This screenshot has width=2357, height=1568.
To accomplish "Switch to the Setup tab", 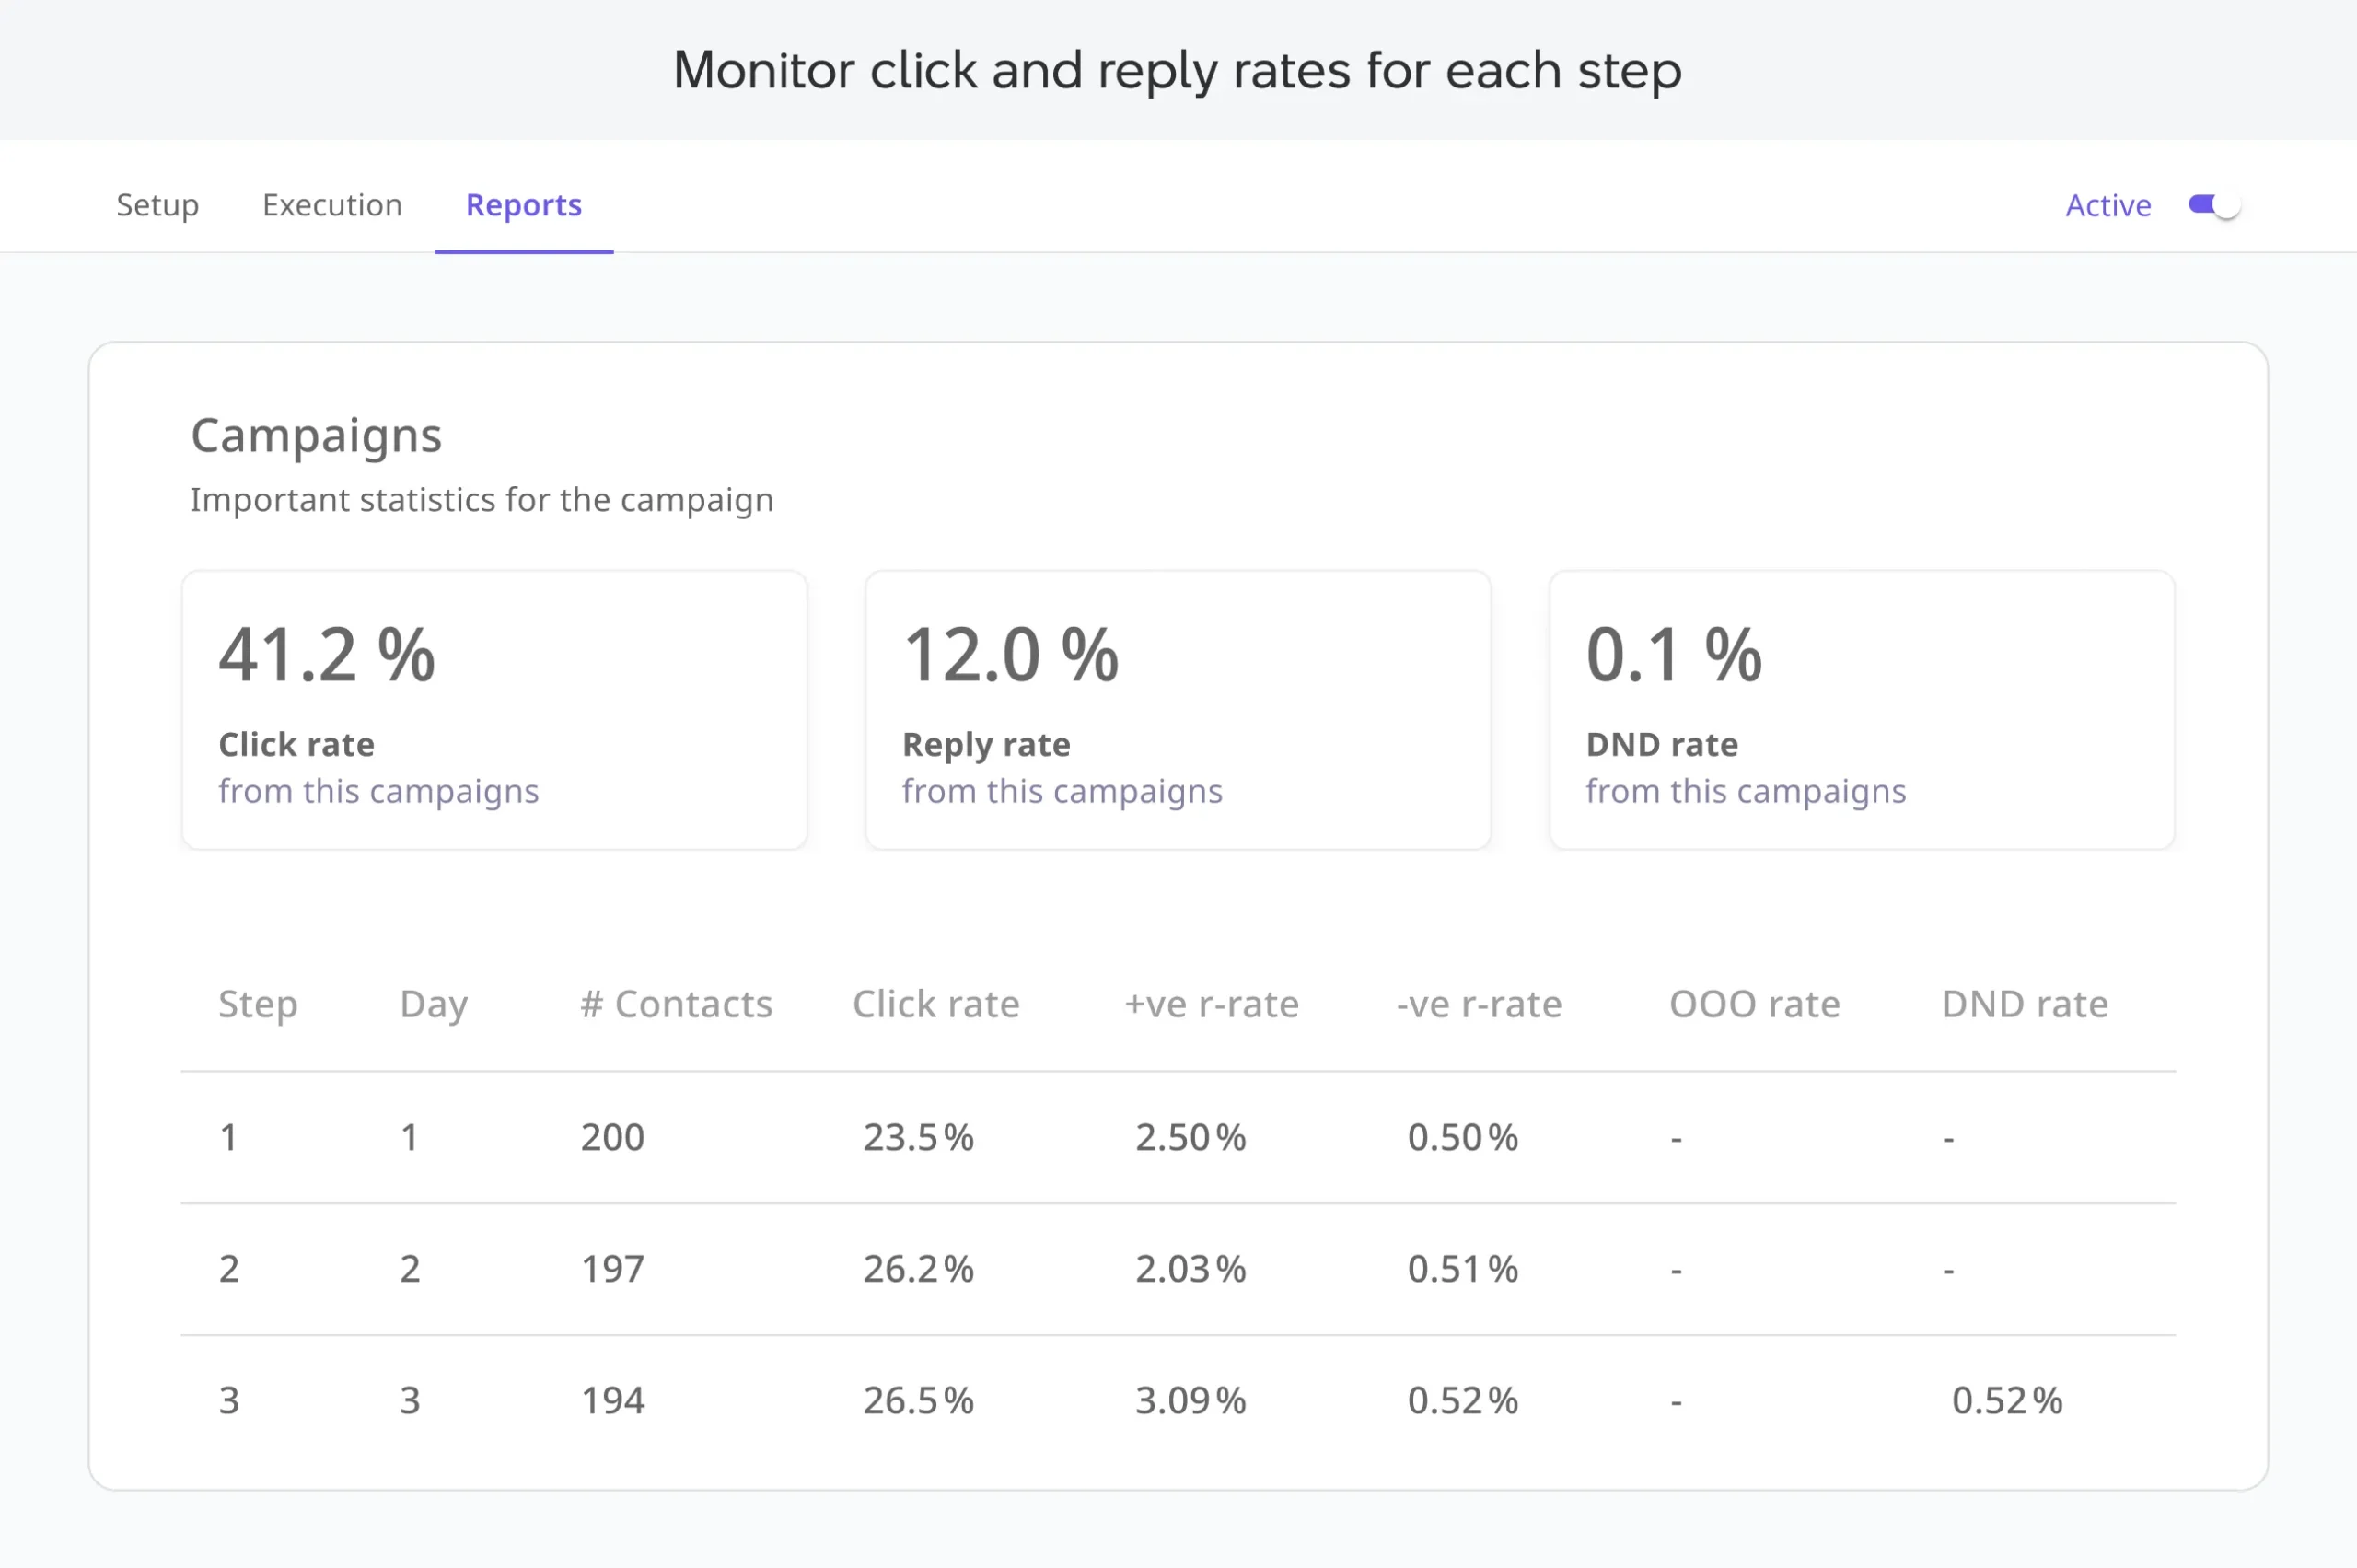I will coord(157,205).
